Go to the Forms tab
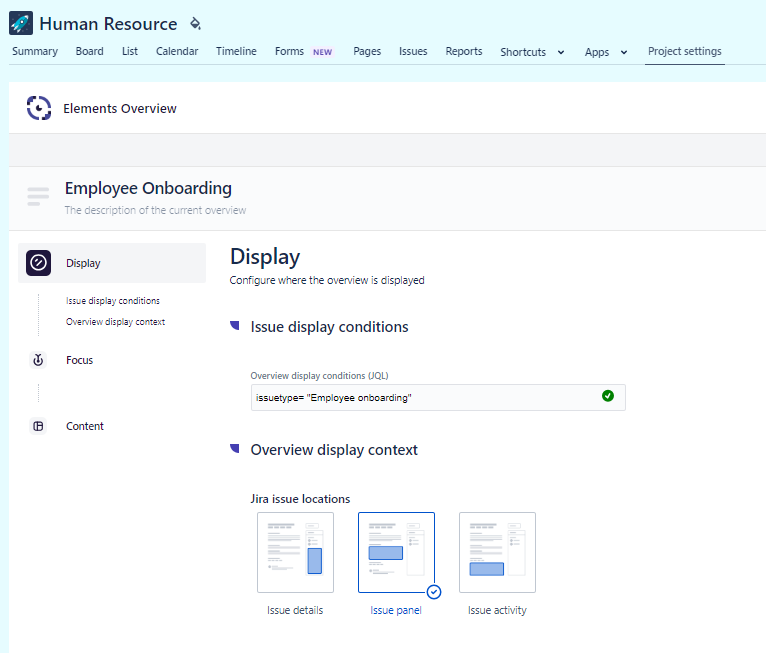Image resolution: width=766 pixels, height=653 pixels. tap(290, 51)
